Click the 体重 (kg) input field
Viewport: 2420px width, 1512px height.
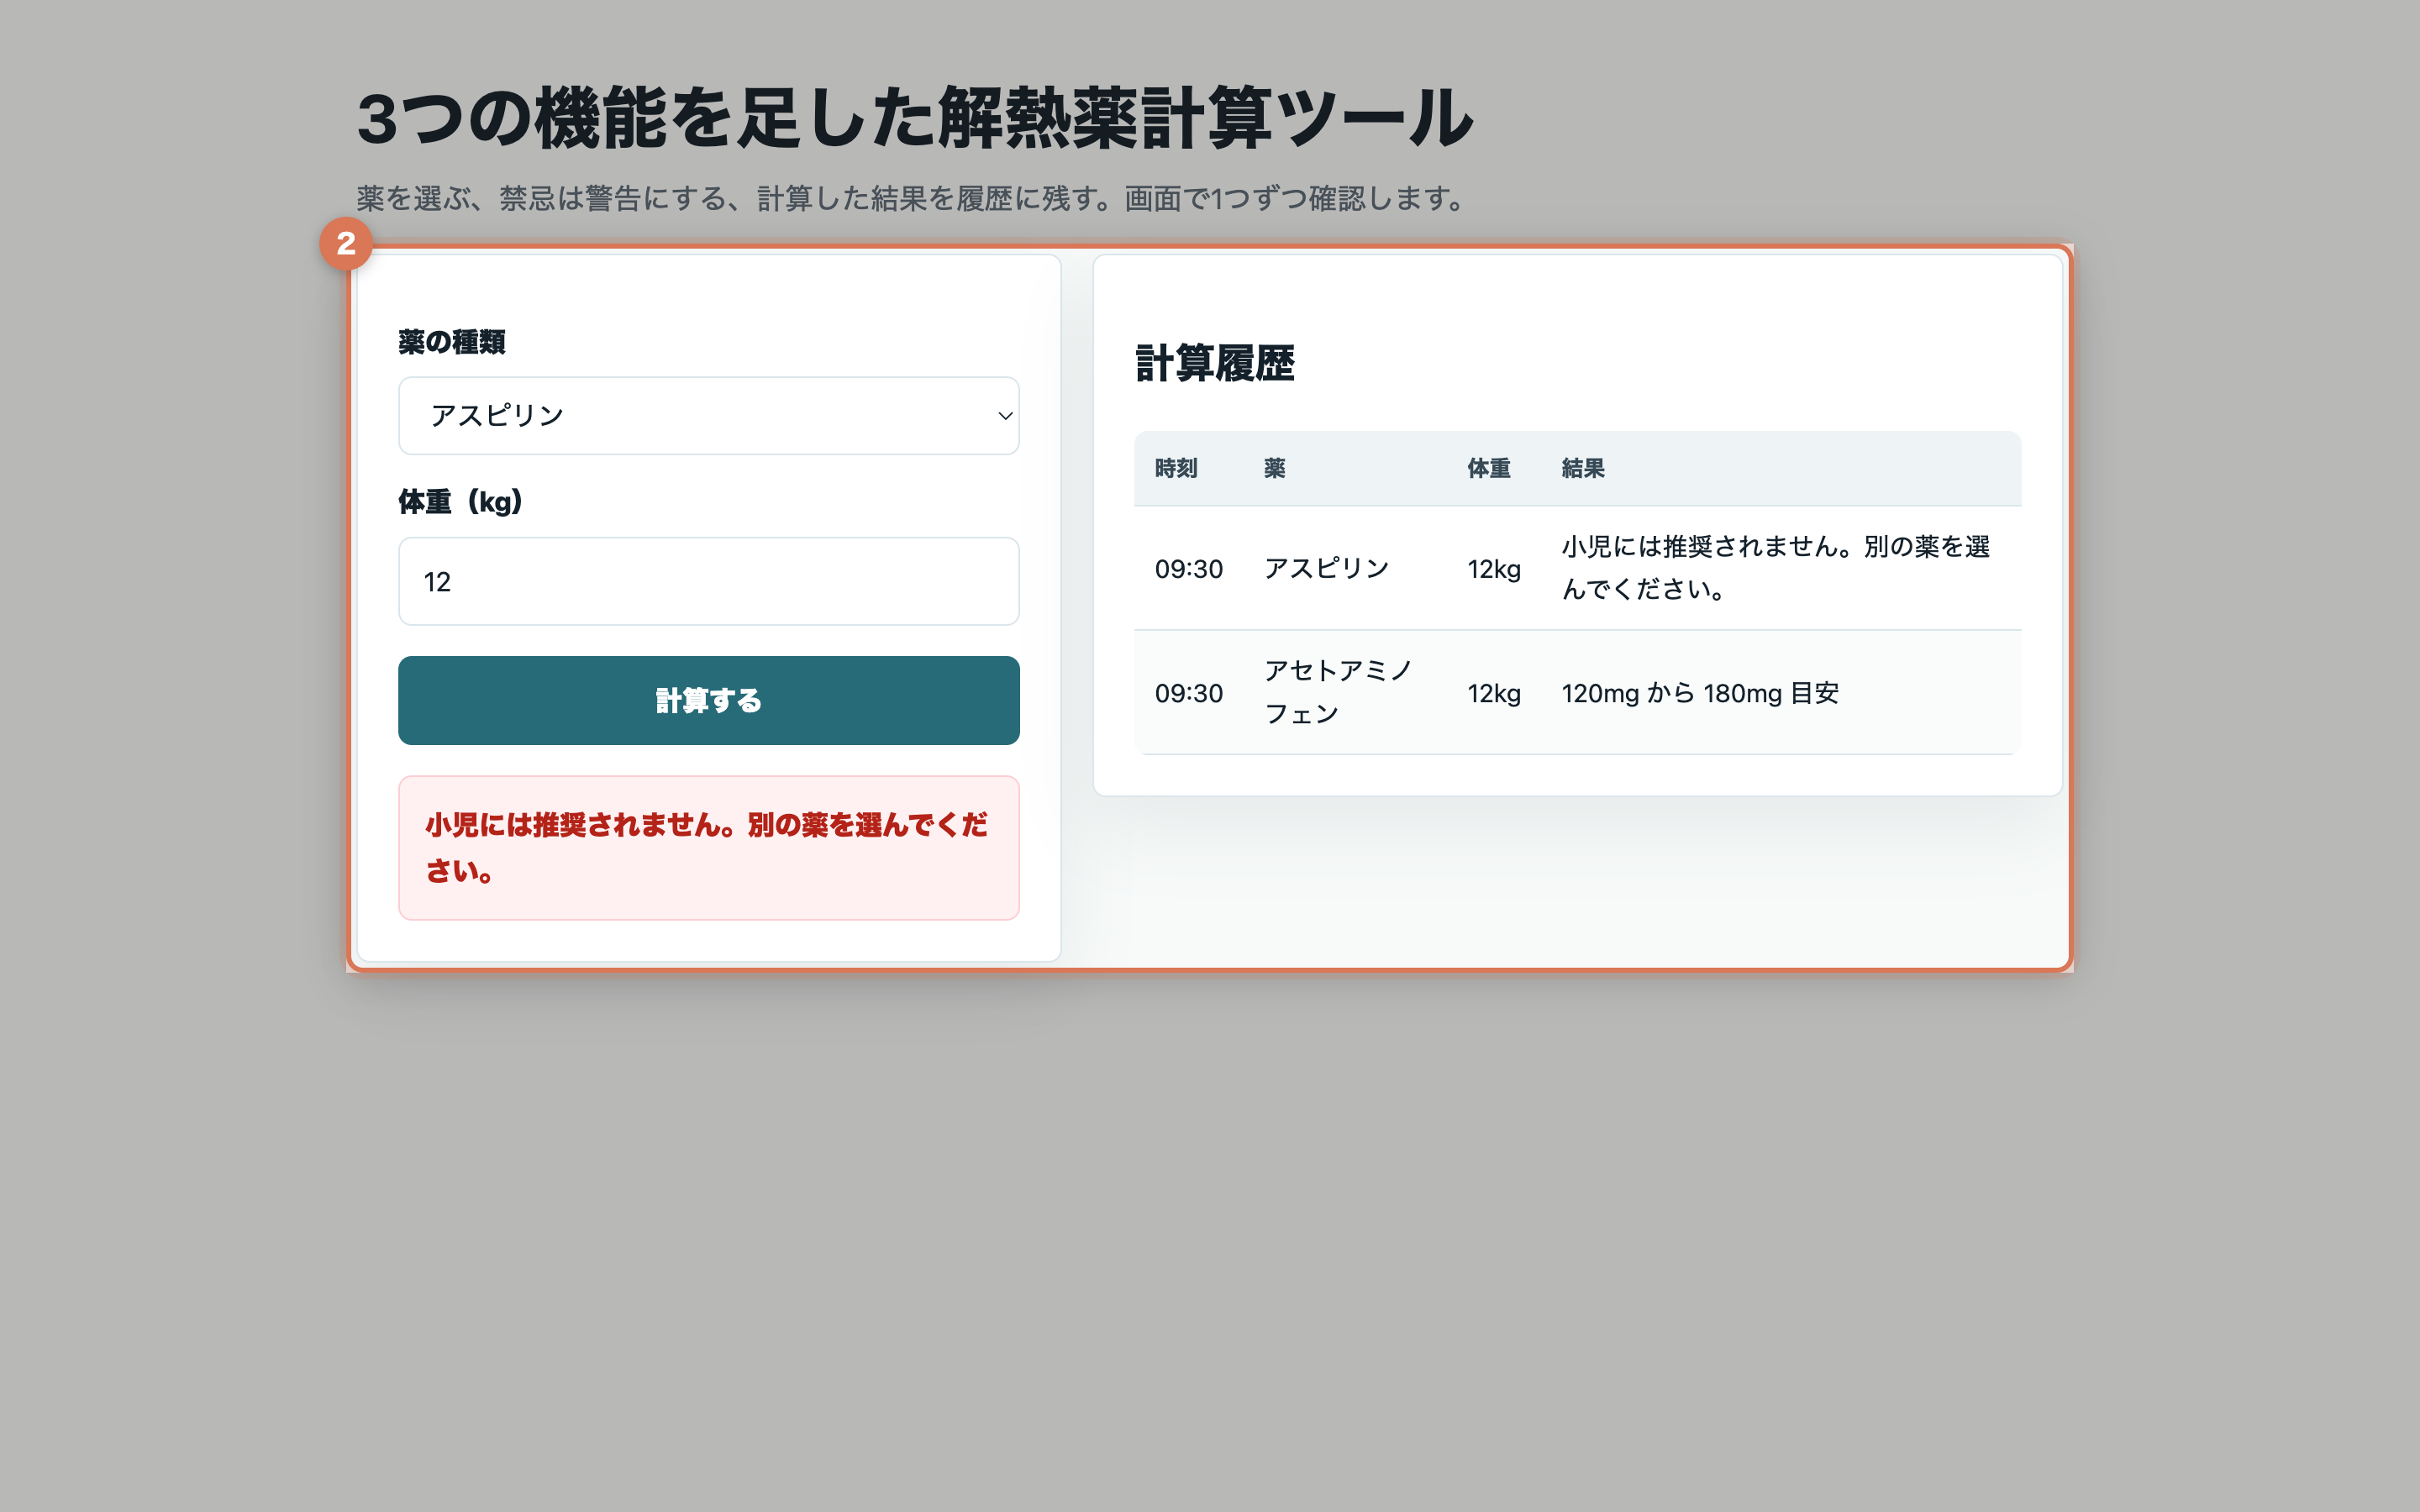pyautogui.click(x=708, y=581)
